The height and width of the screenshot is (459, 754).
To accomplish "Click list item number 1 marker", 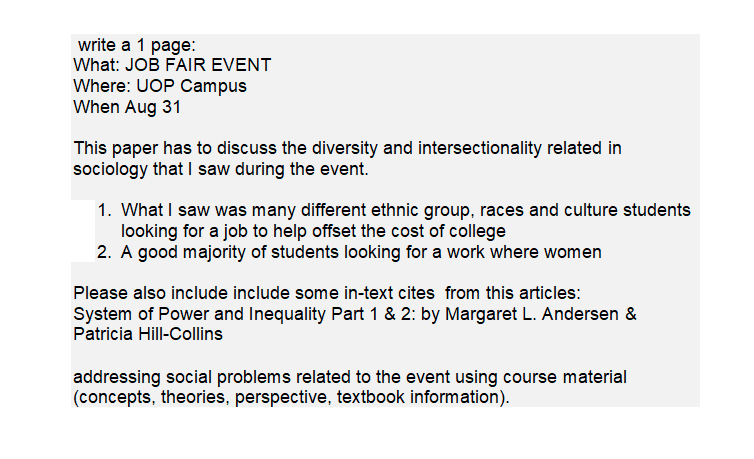I will click(x=104, y=211).
